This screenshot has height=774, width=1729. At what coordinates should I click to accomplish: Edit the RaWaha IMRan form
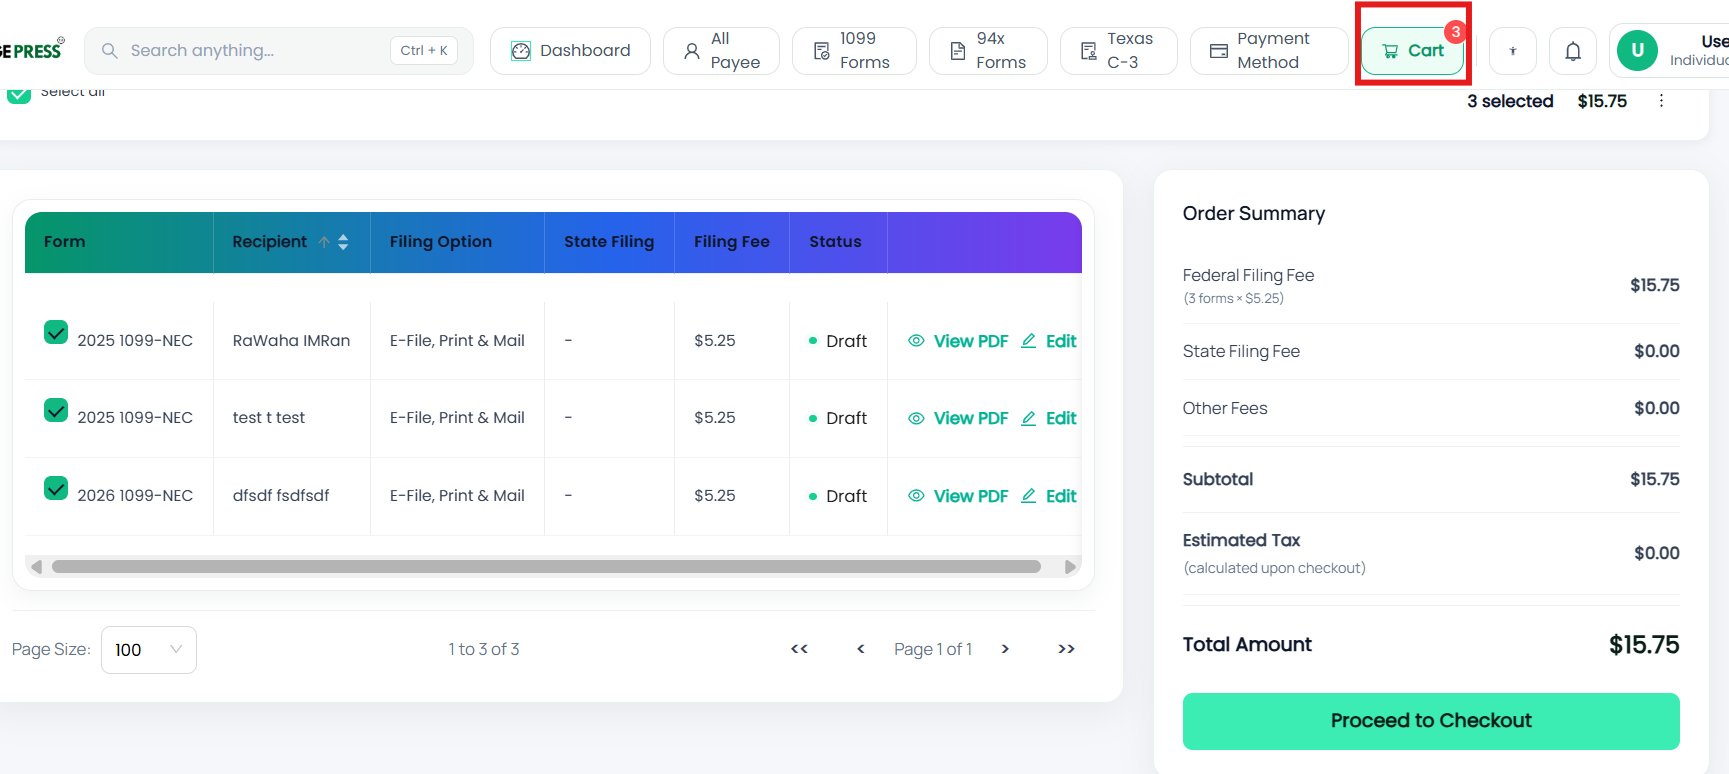pyautogui.click(x=1049, y=341)
